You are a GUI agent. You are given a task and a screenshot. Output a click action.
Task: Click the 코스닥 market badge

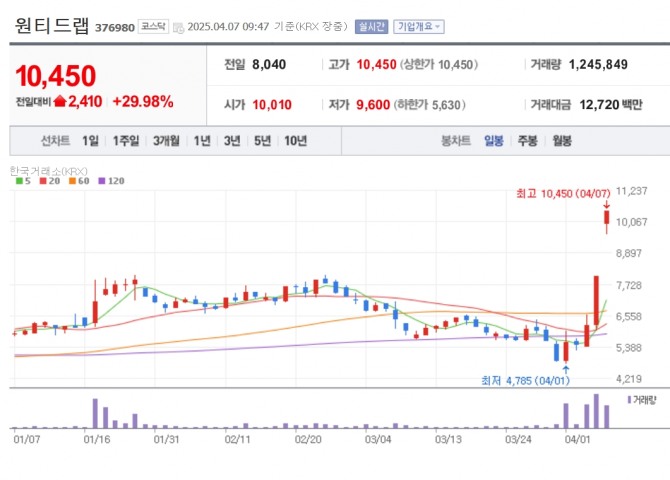[x=153, y=27]
